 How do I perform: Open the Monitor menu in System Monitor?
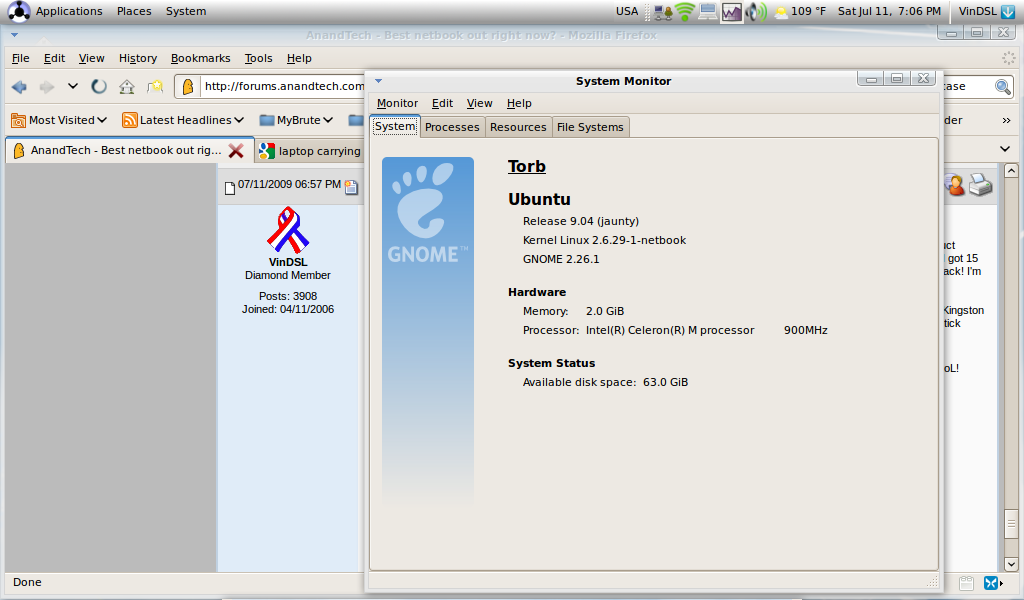(397, 103)
